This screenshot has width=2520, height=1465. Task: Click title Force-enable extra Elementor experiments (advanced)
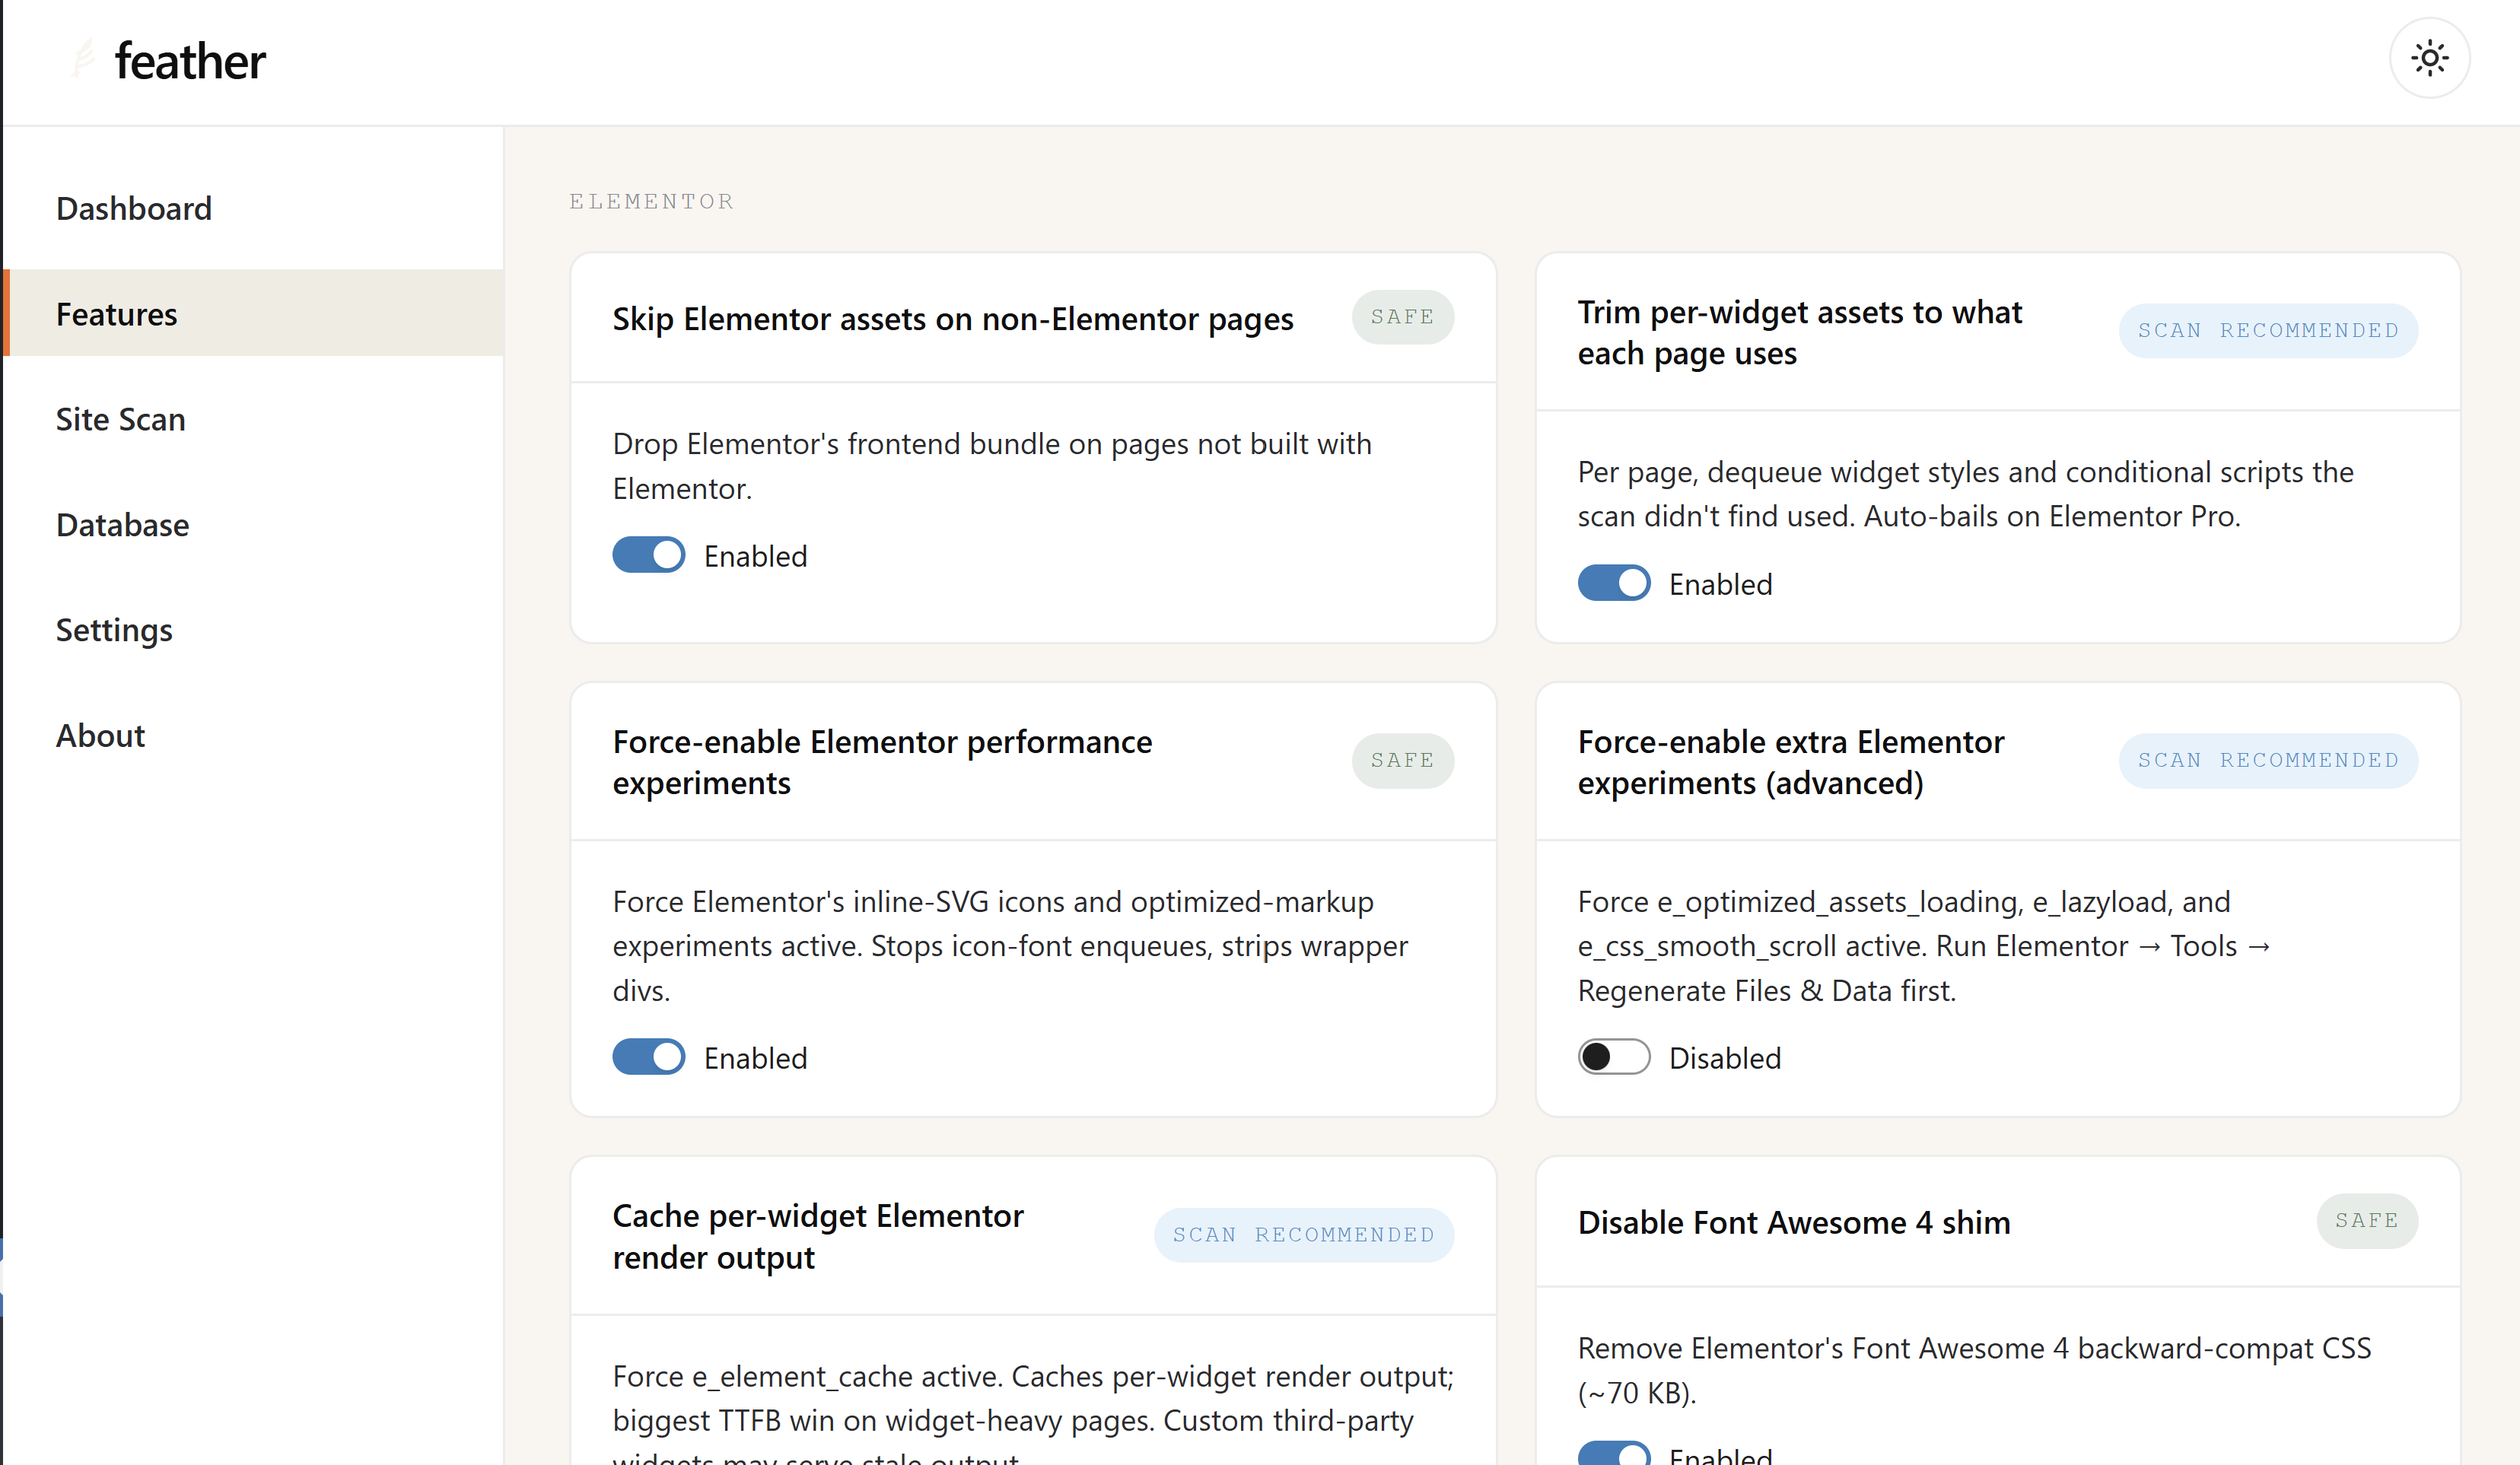tap(1791, 762)
